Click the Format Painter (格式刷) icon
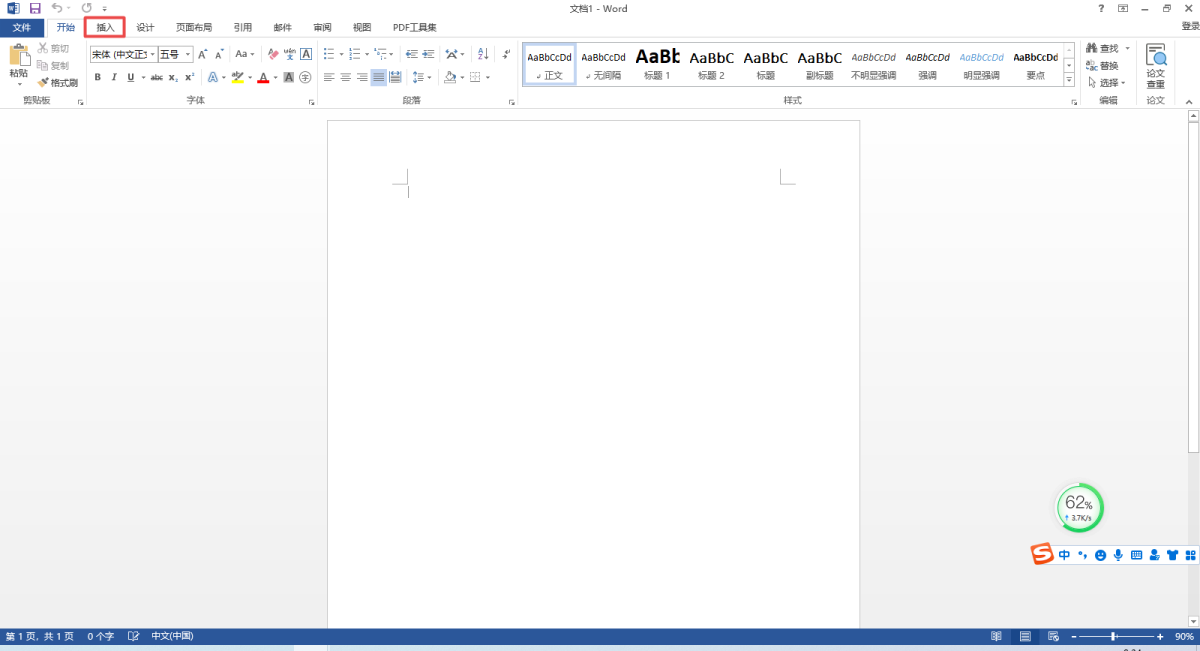The height and width of the screenshot is (651, 1200). click(x=59, y=83)
